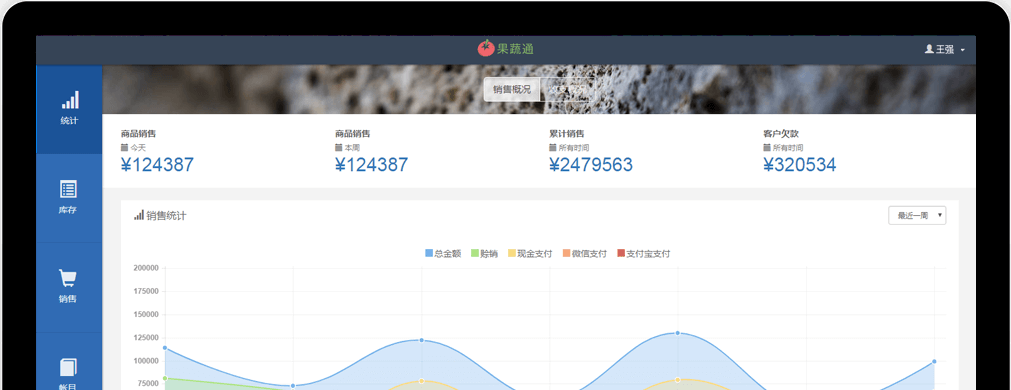Open the 最近一周 time range dropdown
Screen dimensions: 1011x390
point(917,216)
